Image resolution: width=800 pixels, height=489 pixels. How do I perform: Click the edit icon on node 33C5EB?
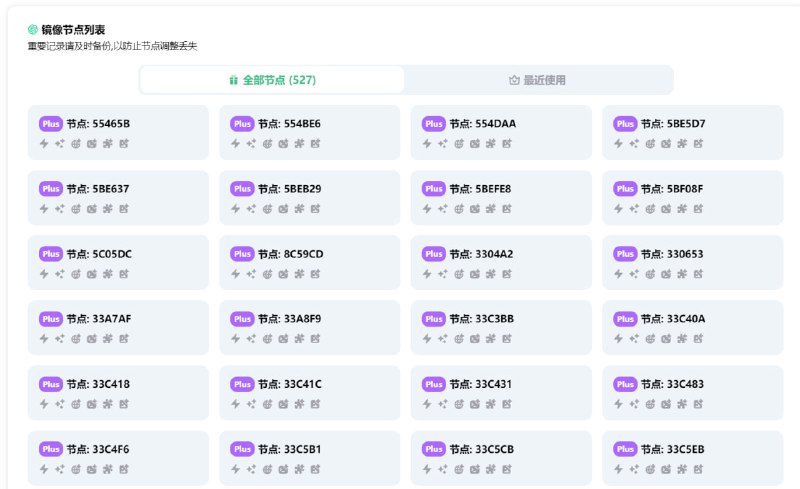point(698,469)
